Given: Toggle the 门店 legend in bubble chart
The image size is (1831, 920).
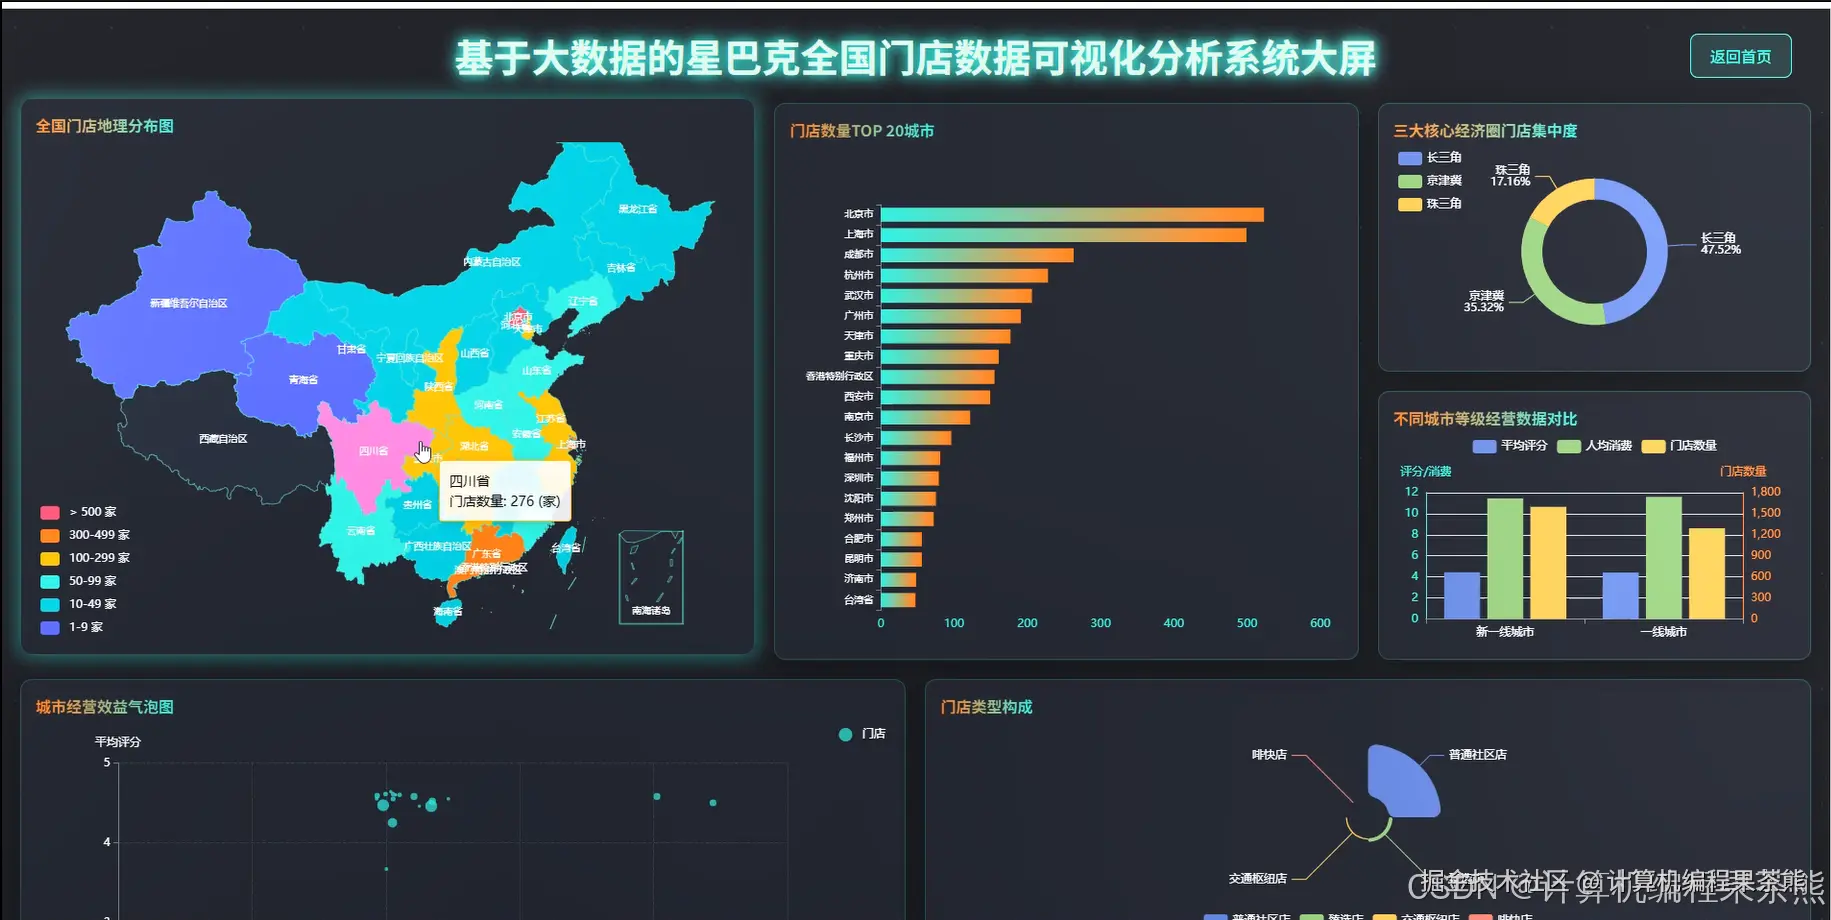Looking at the screenshot, I should point(862,734).
